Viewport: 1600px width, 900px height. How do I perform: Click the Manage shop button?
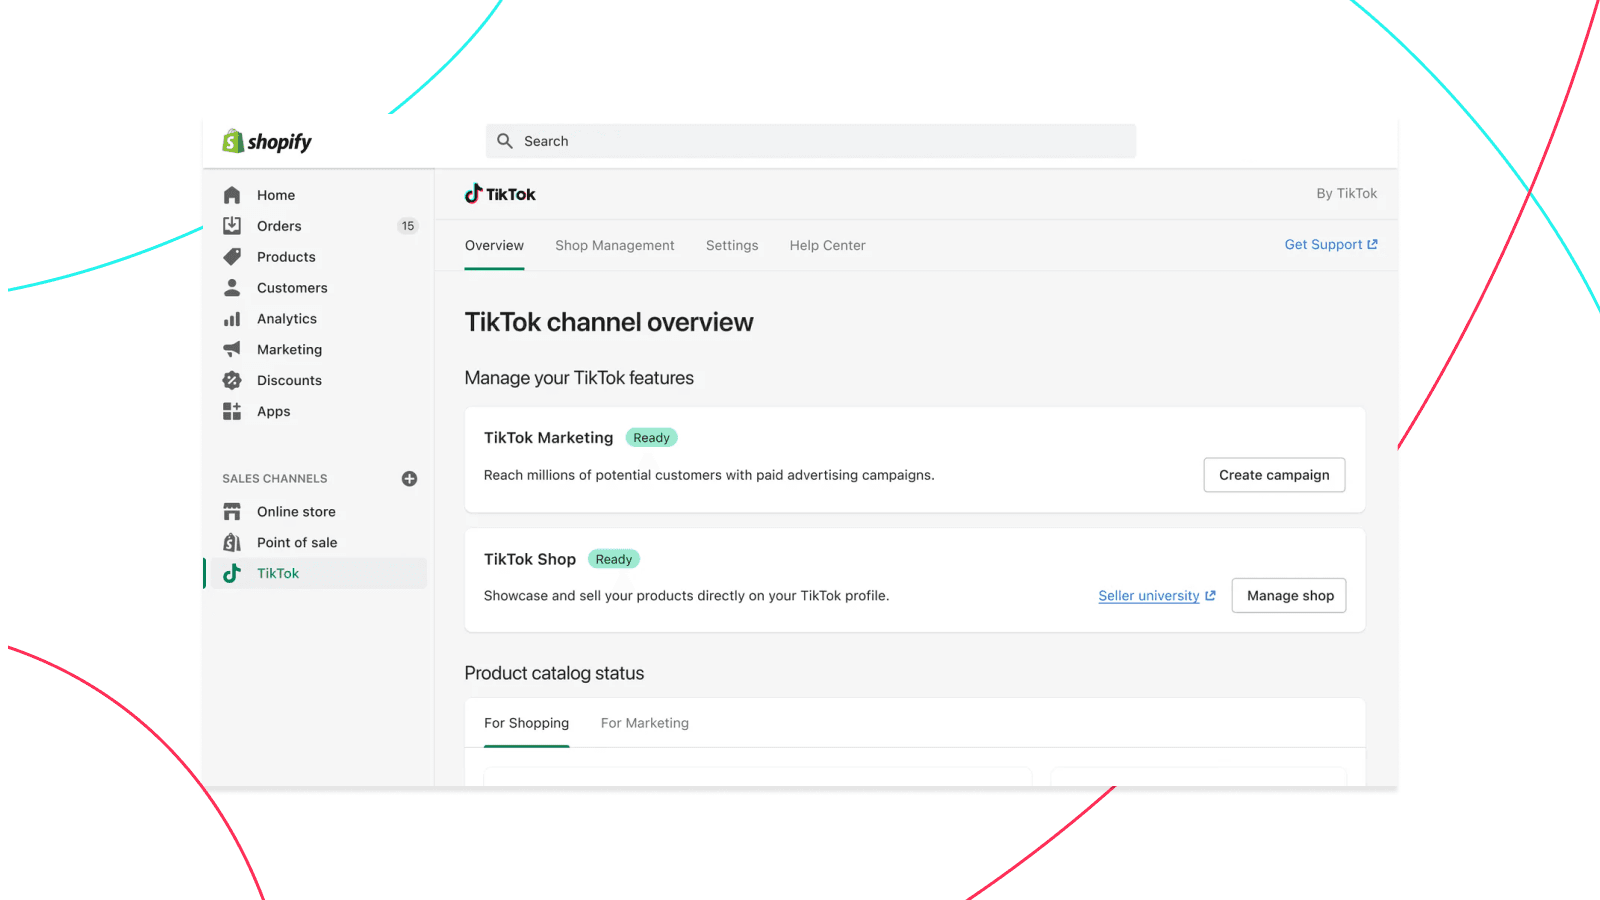(1289, 596)
